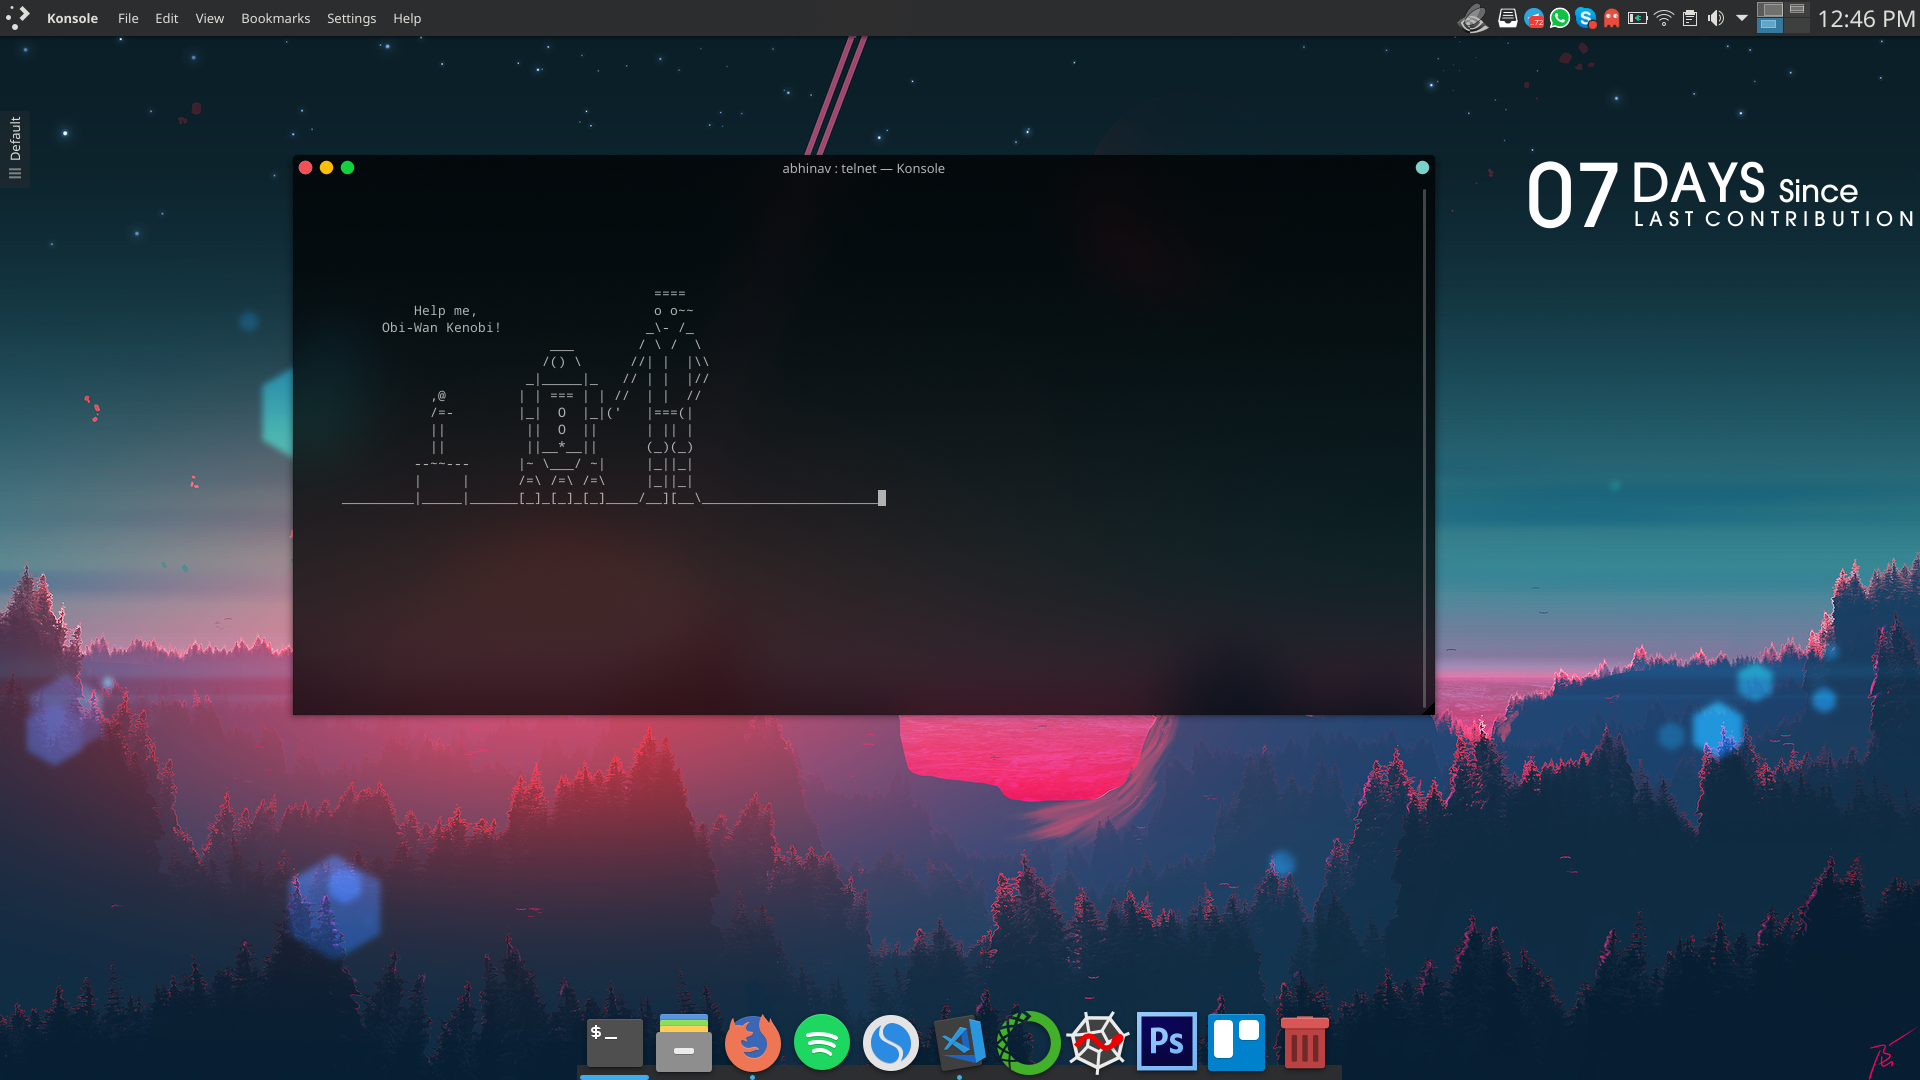This screenshot has width=1920, height=1080.
Task: Open the Bookmarks menu
Action: (x=275, y=18)
